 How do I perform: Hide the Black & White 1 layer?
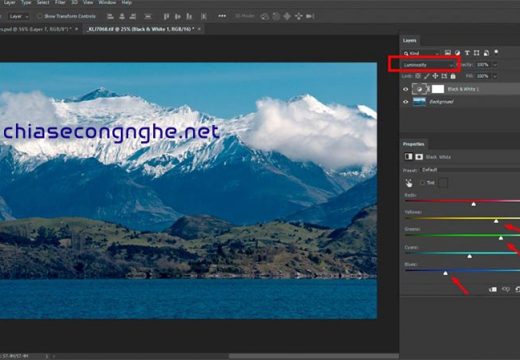(x=406, y=89)
